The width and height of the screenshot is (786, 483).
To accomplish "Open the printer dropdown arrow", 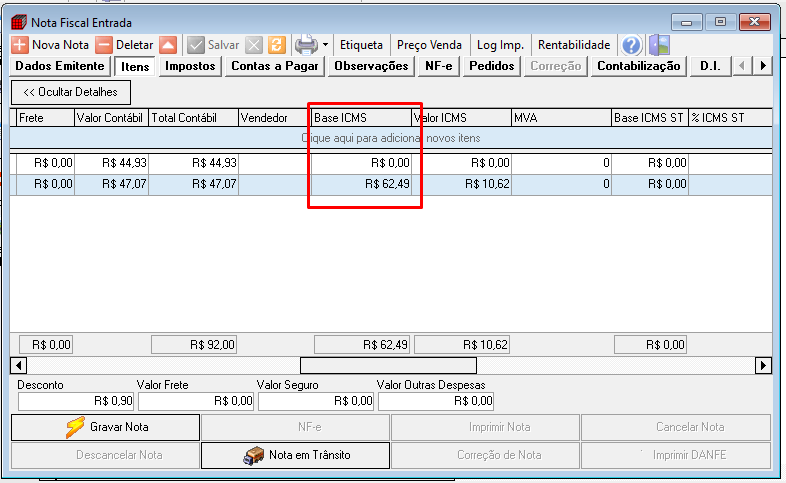I will coord(325,45).
